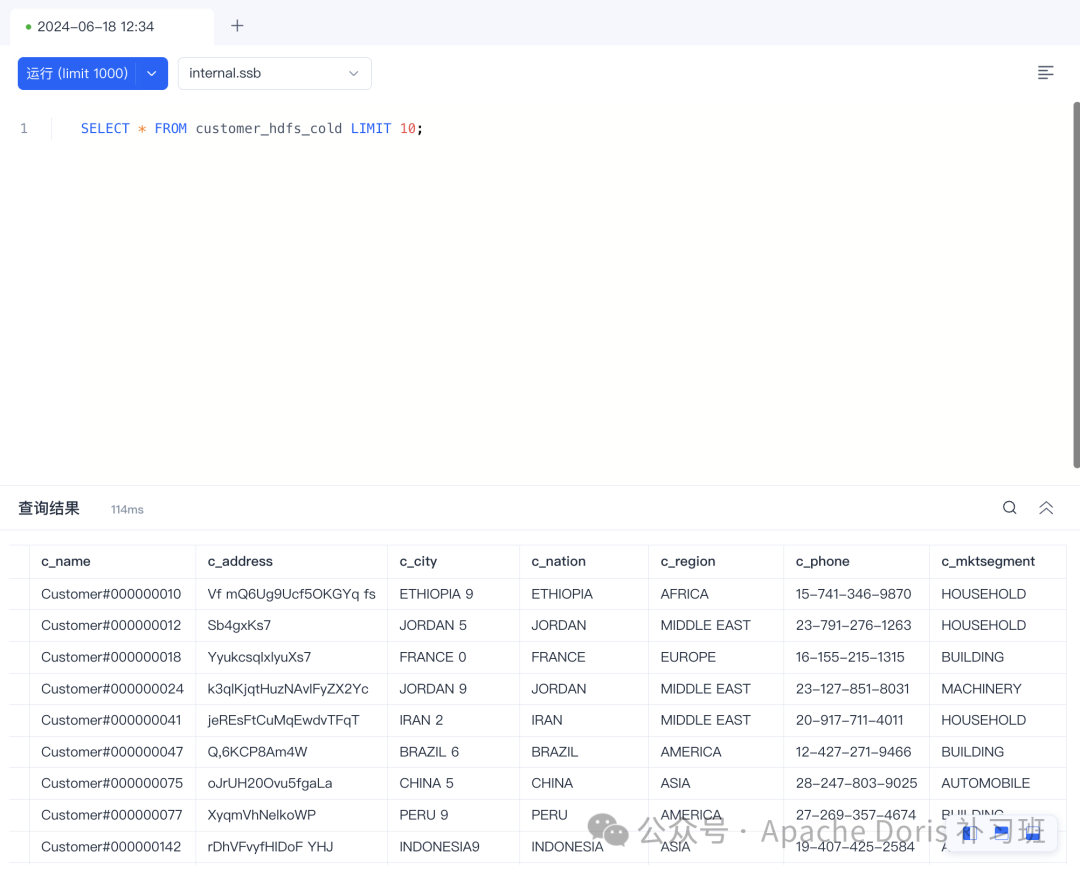Screen dimensions: 1080x874
Task: Select cell Customer#000000142
Action: [111, 846]
